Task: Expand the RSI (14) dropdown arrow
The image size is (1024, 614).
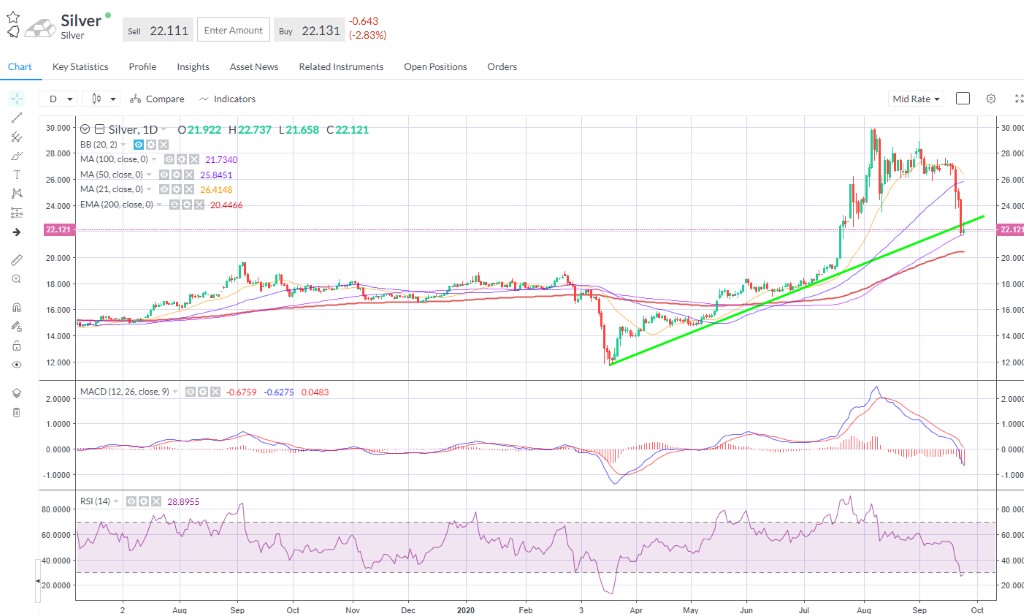Action: pos(116,501)
